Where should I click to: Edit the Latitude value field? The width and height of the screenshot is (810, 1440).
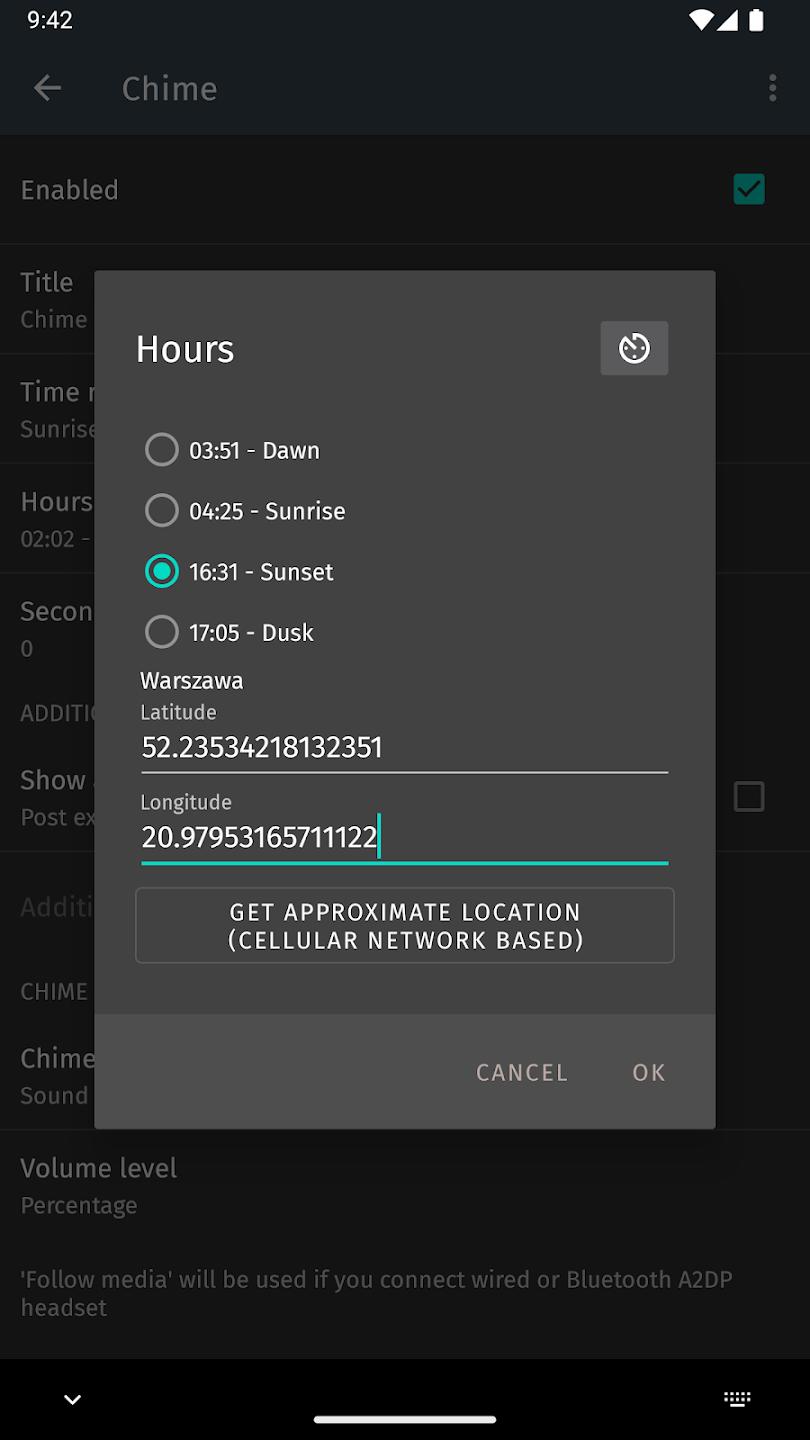(x=404, y=747)
